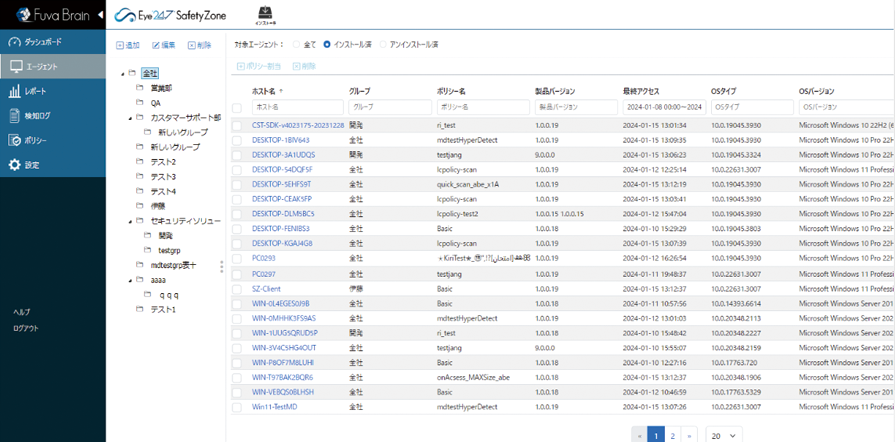
Task: Check the box for CST-SDK-v4023175-20231228
Action: tap(237, 125)
